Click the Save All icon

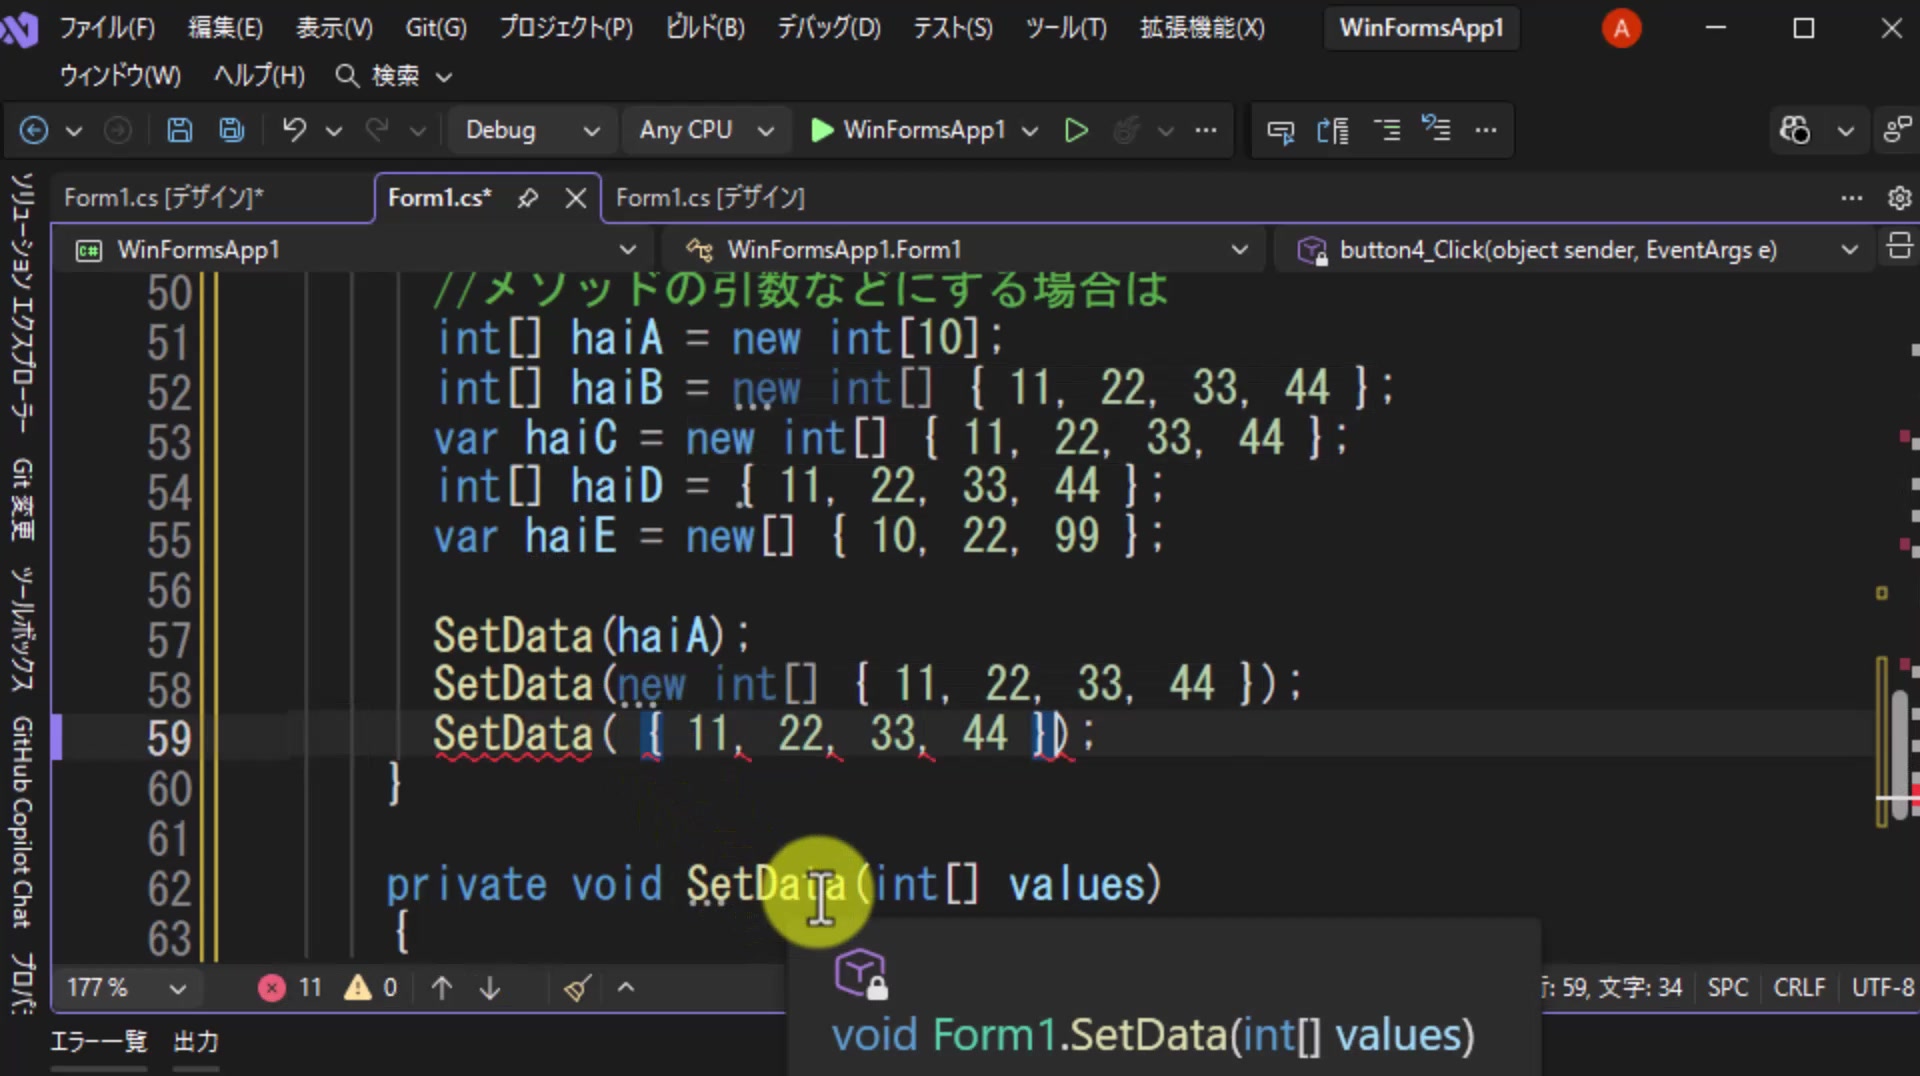pyautogui.click(x=232, y=130)
